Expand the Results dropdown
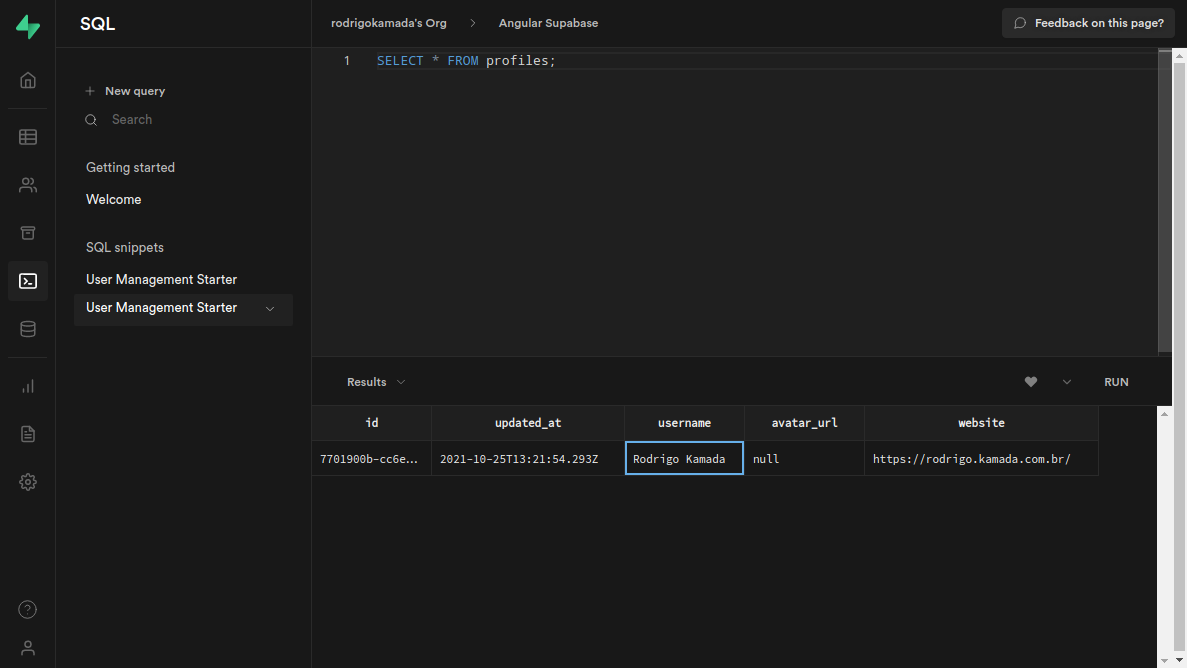 click(376, 382)
